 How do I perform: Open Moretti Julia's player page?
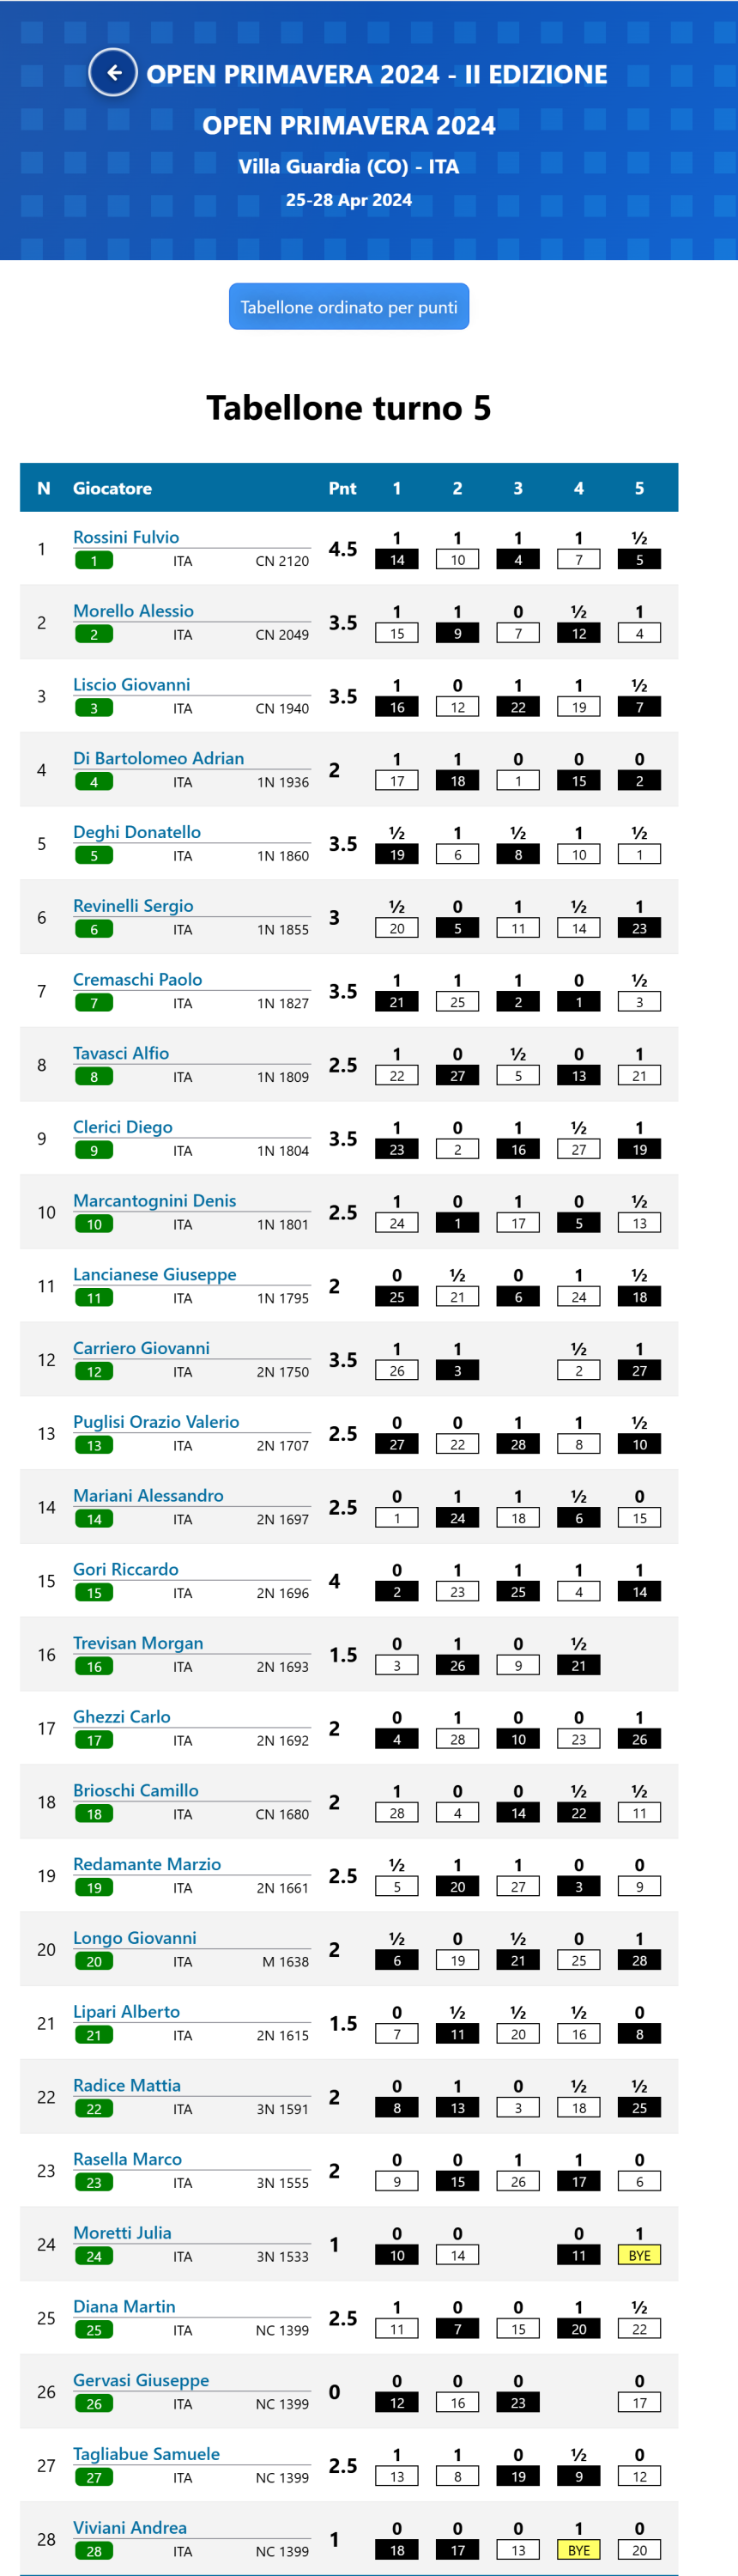tap(122, 2232)
